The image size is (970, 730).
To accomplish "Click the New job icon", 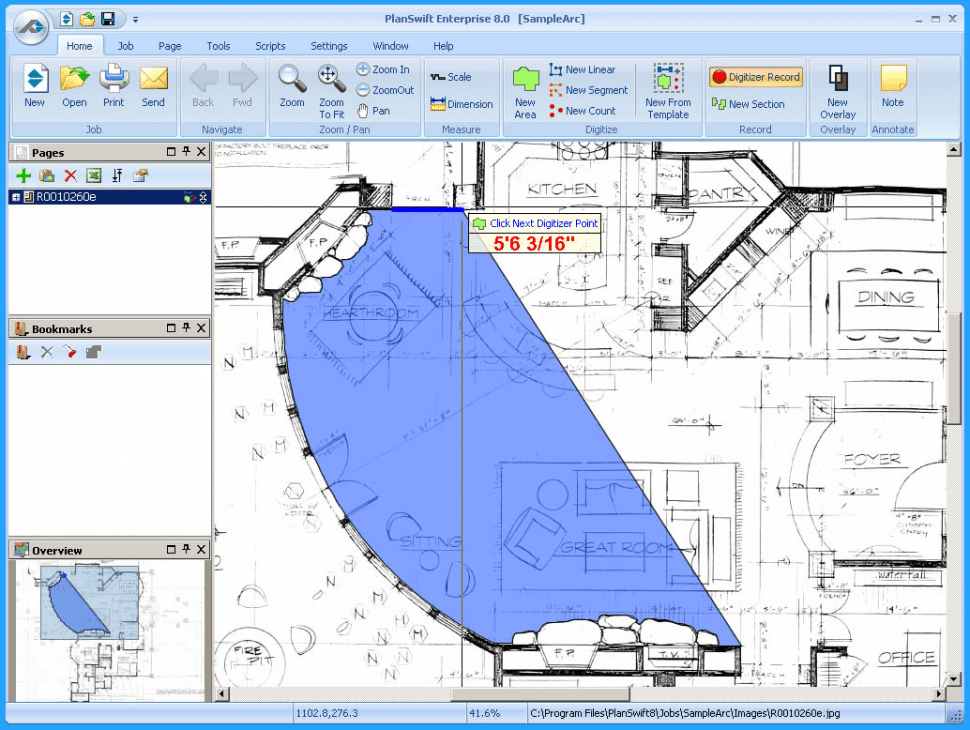I will 35,85.
